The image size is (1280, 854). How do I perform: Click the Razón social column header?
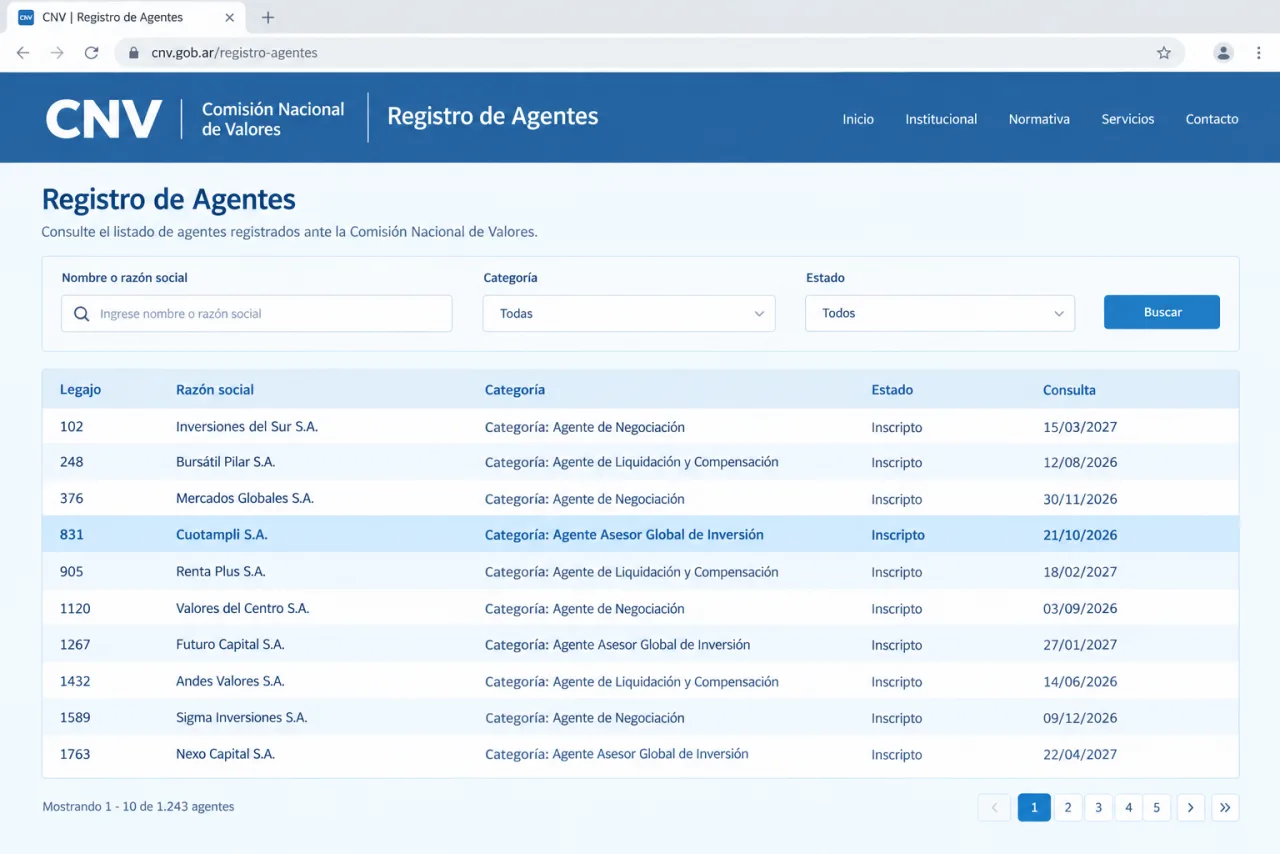tap(215, 390)
